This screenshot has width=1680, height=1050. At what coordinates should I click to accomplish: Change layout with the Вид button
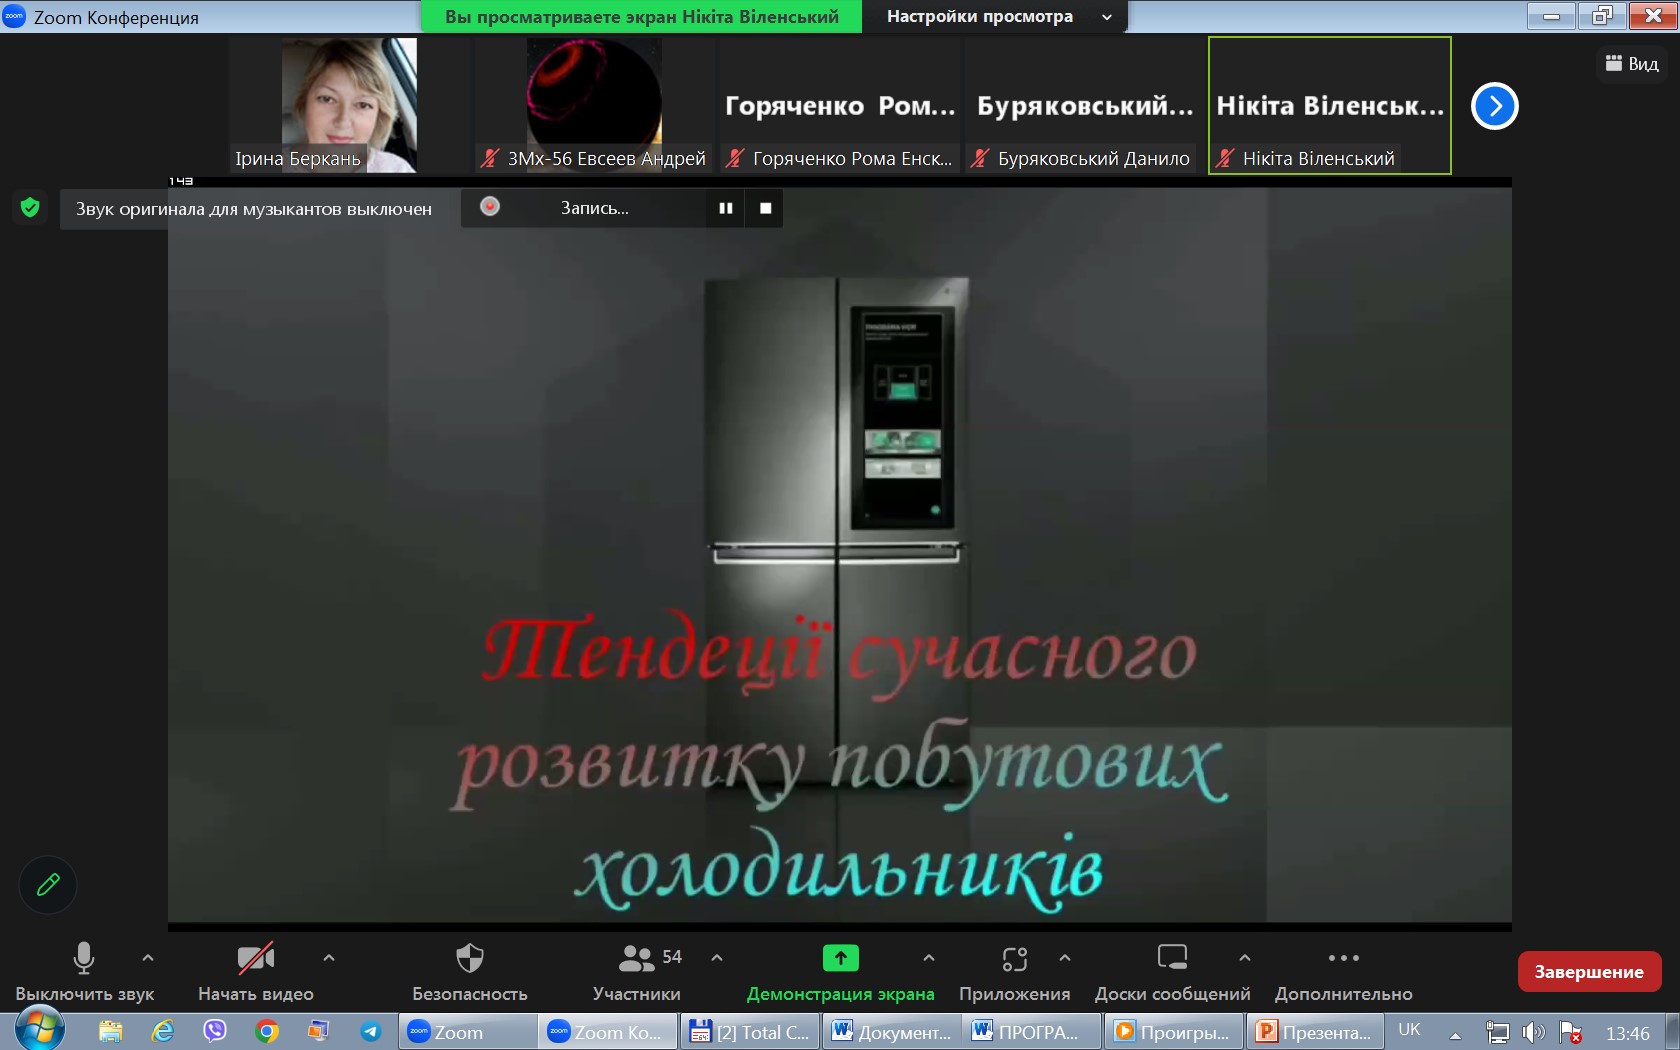click(x=1632, y=64)
